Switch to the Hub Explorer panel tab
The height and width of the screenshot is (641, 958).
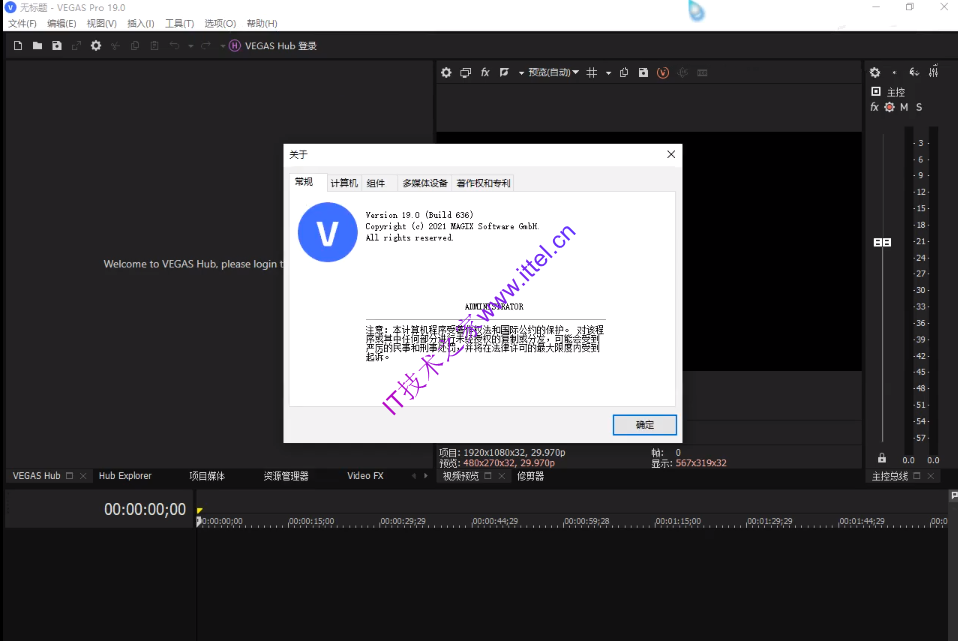125,475
